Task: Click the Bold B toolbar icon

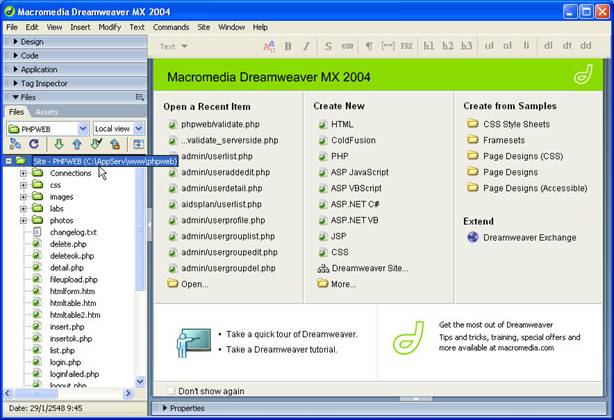Action: click(288, 46)
